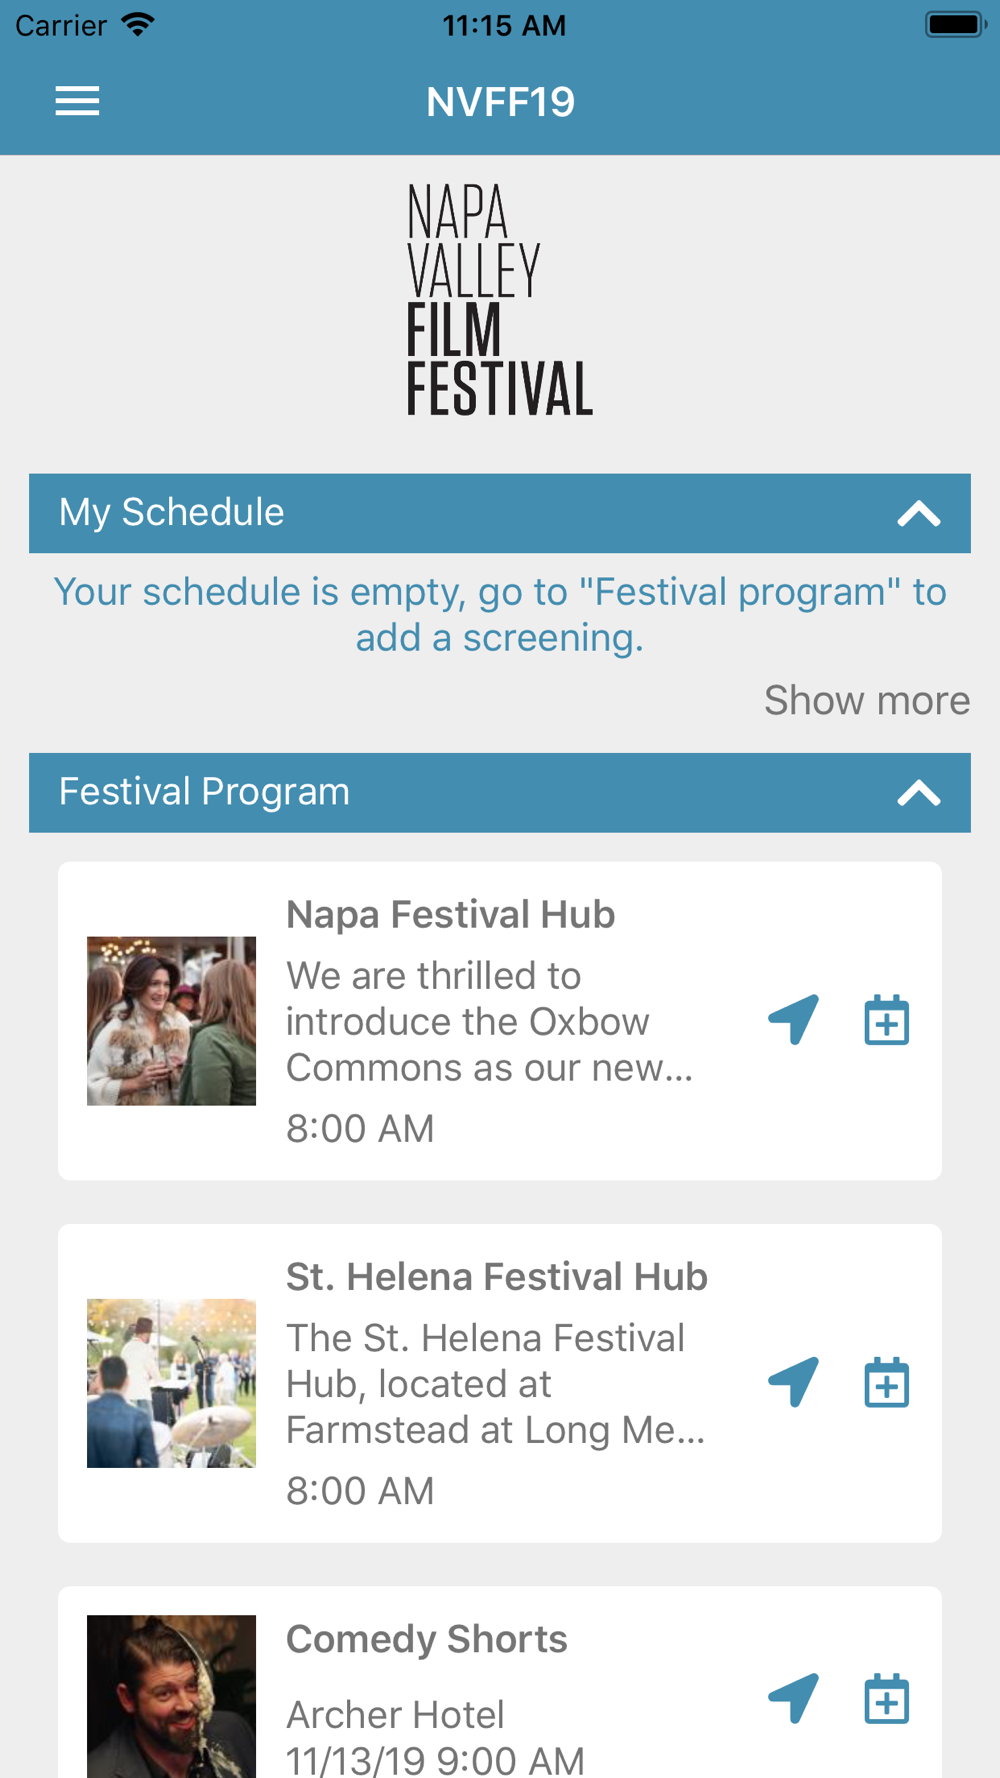Add Comedy Shorts to calendar
The height and width of the screenshot is (1778, 1000).
click(887, 1698)
